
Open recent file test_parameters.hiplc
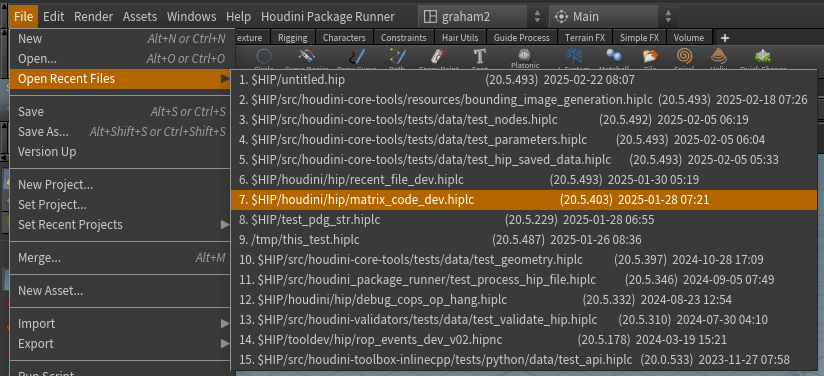(x=524, y=140)
